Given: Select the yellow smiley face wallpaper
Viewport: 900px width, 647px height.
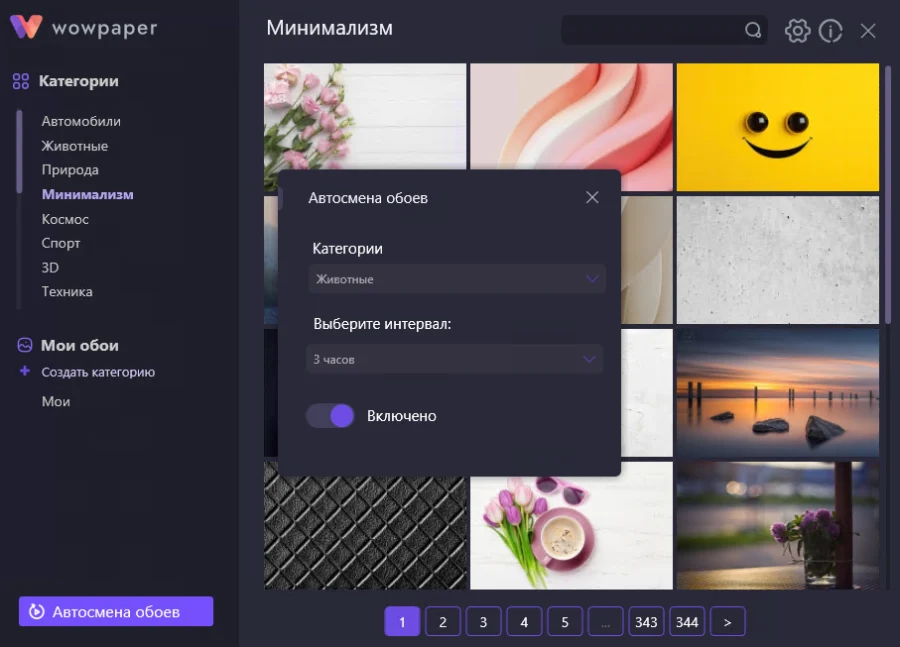Looking at the screenshot, I should click(x=777, y=127).
